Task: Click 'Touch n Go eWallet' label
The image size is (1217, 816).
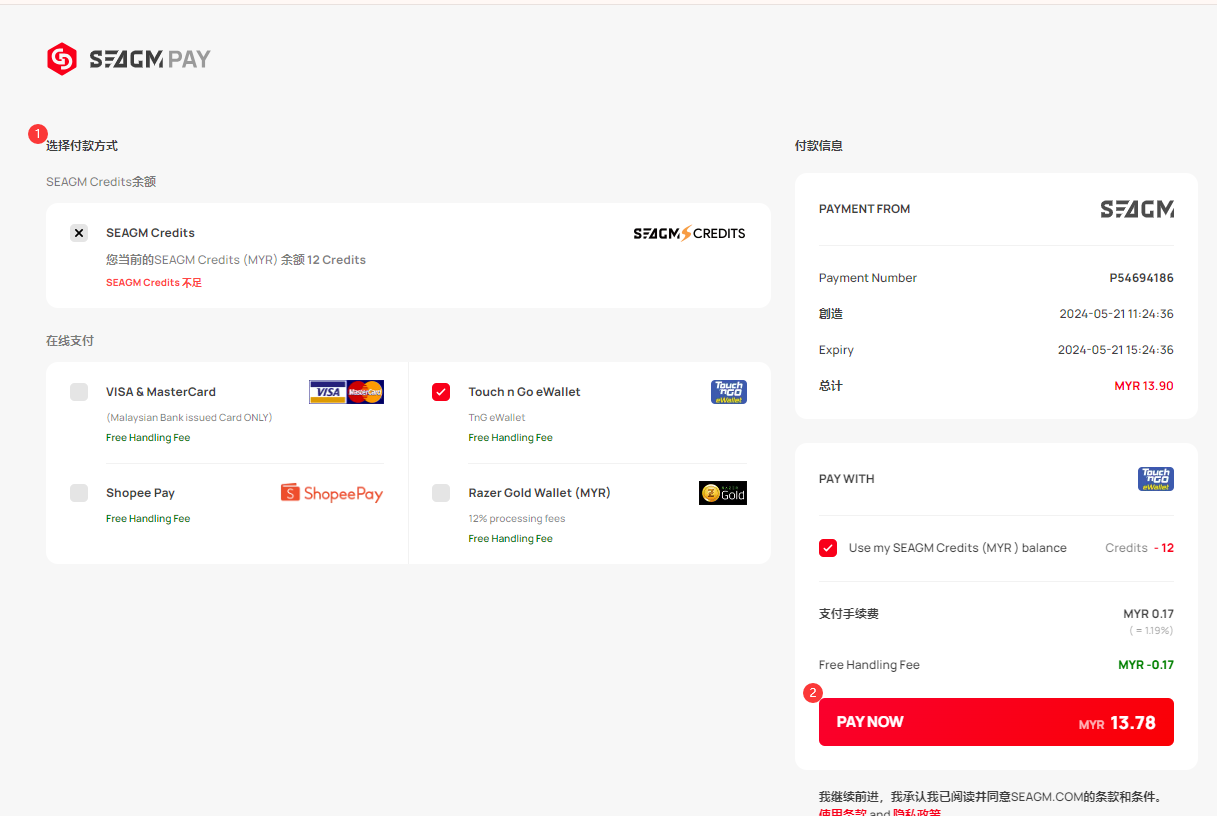Action: tap(524, 392)
